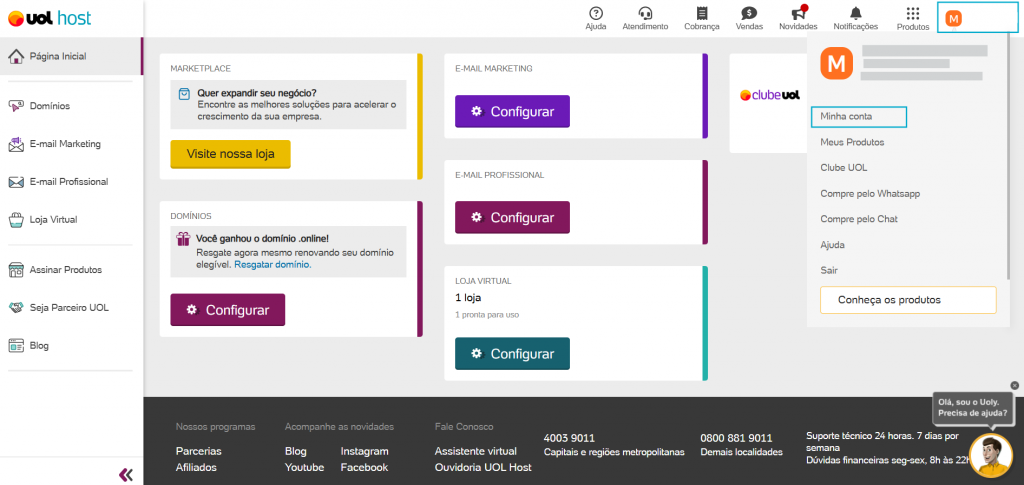The width and height of the screenshot is (1024, 485).
Task: Click the 4003 9011 phone number
Action: click(569, 438)
